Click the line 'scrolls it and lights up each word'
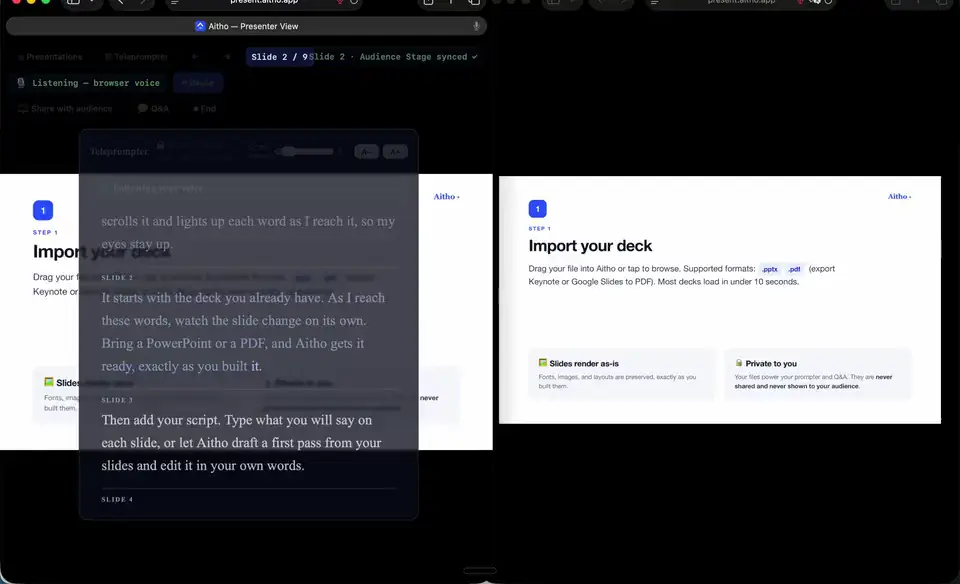Image resolution: width=960 pixels, height=584 pixels. click(248, 221)
